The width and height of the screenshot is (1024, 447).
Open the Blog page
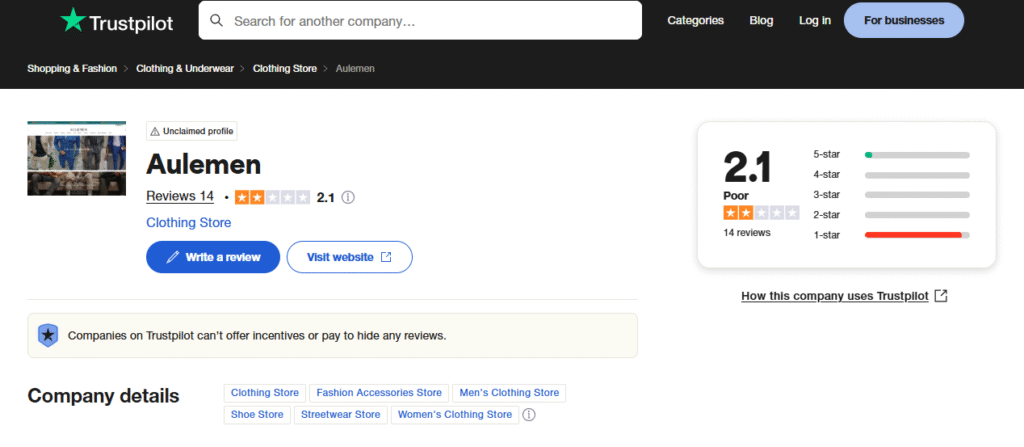click(761, 20)
